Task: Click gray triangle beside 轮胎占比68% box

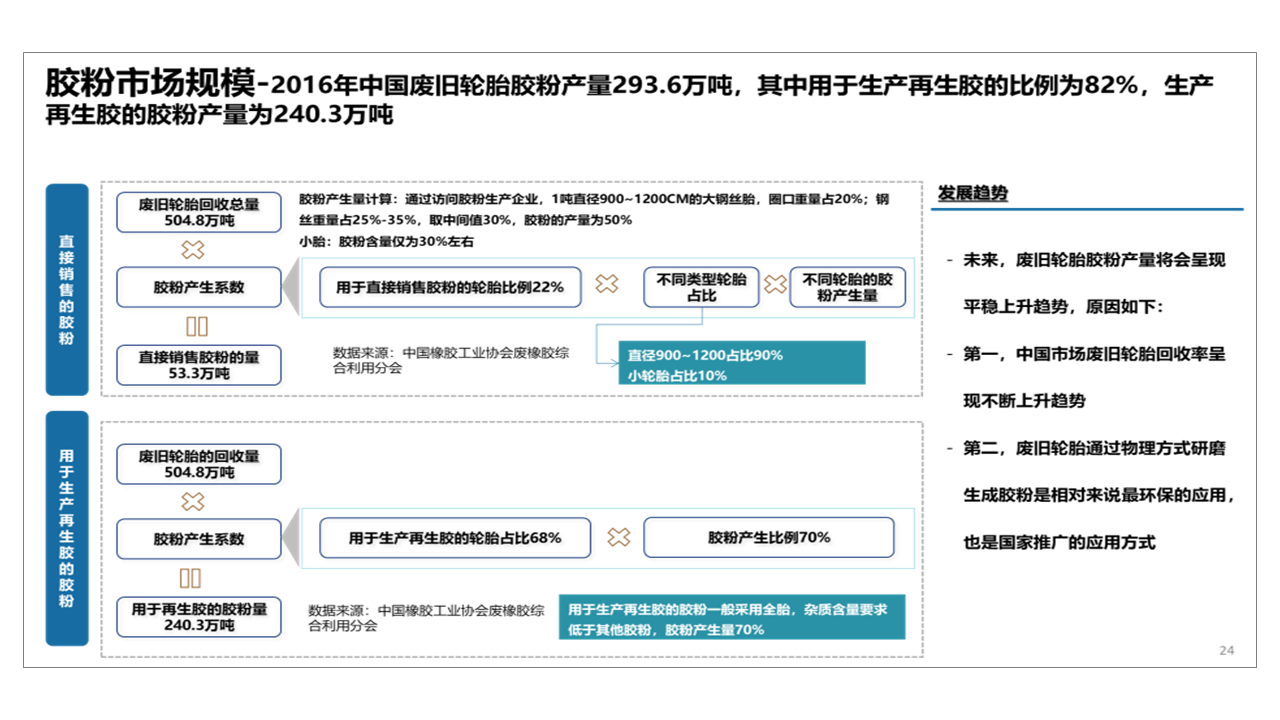Action: [x=291, y=538]
